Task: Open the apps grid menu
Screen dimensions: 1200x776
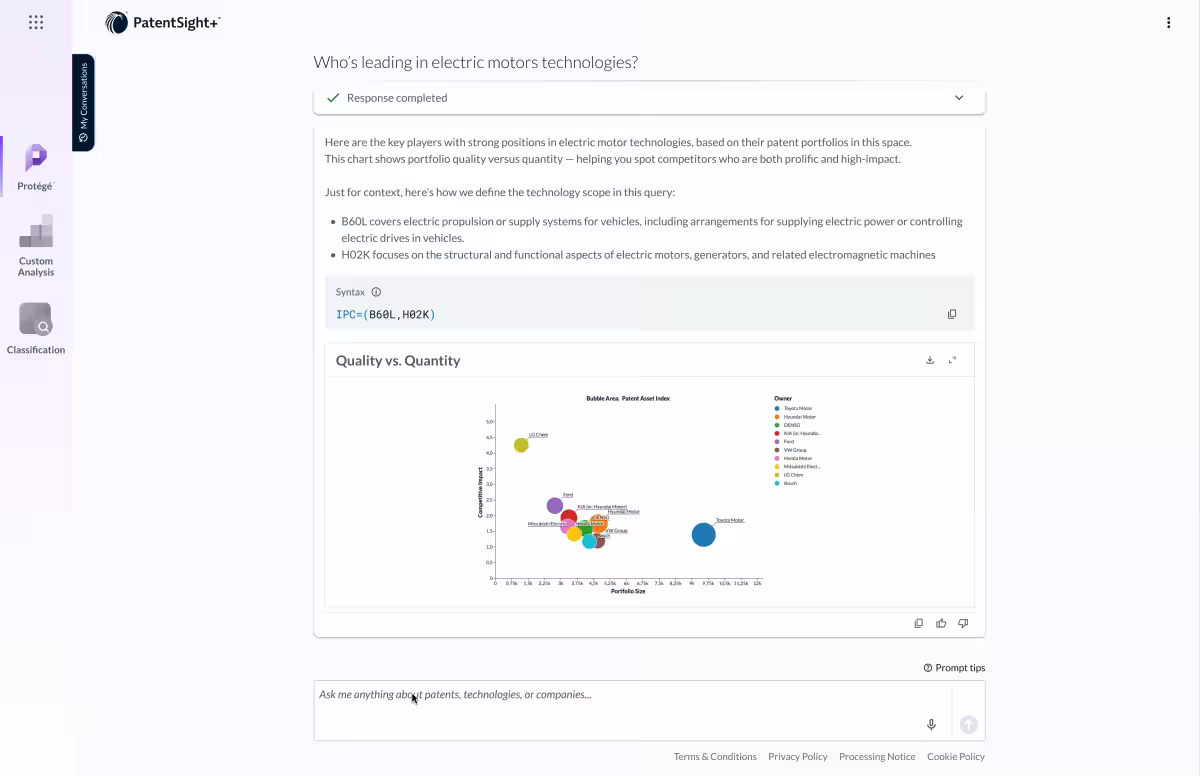Action: pos(36,22)
